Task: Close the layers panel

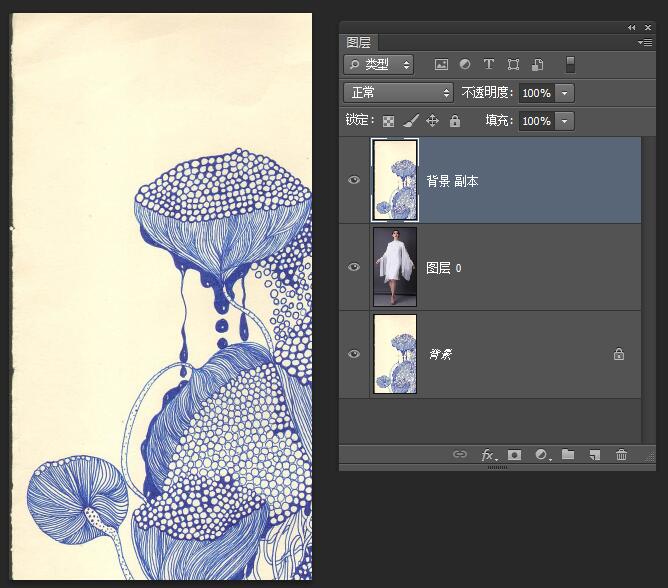Action: tap(648, 28)
